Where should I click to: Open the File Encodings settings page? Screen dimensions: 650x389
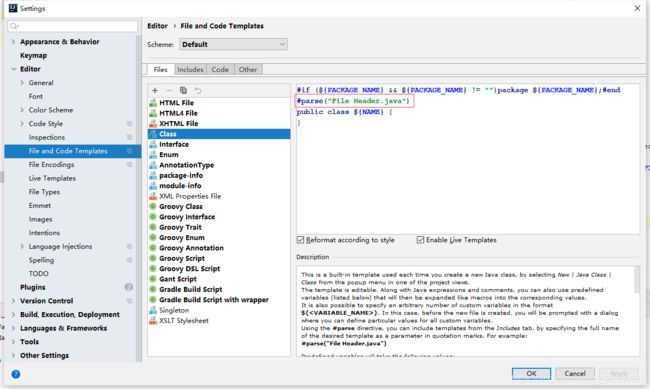[51, 165]
